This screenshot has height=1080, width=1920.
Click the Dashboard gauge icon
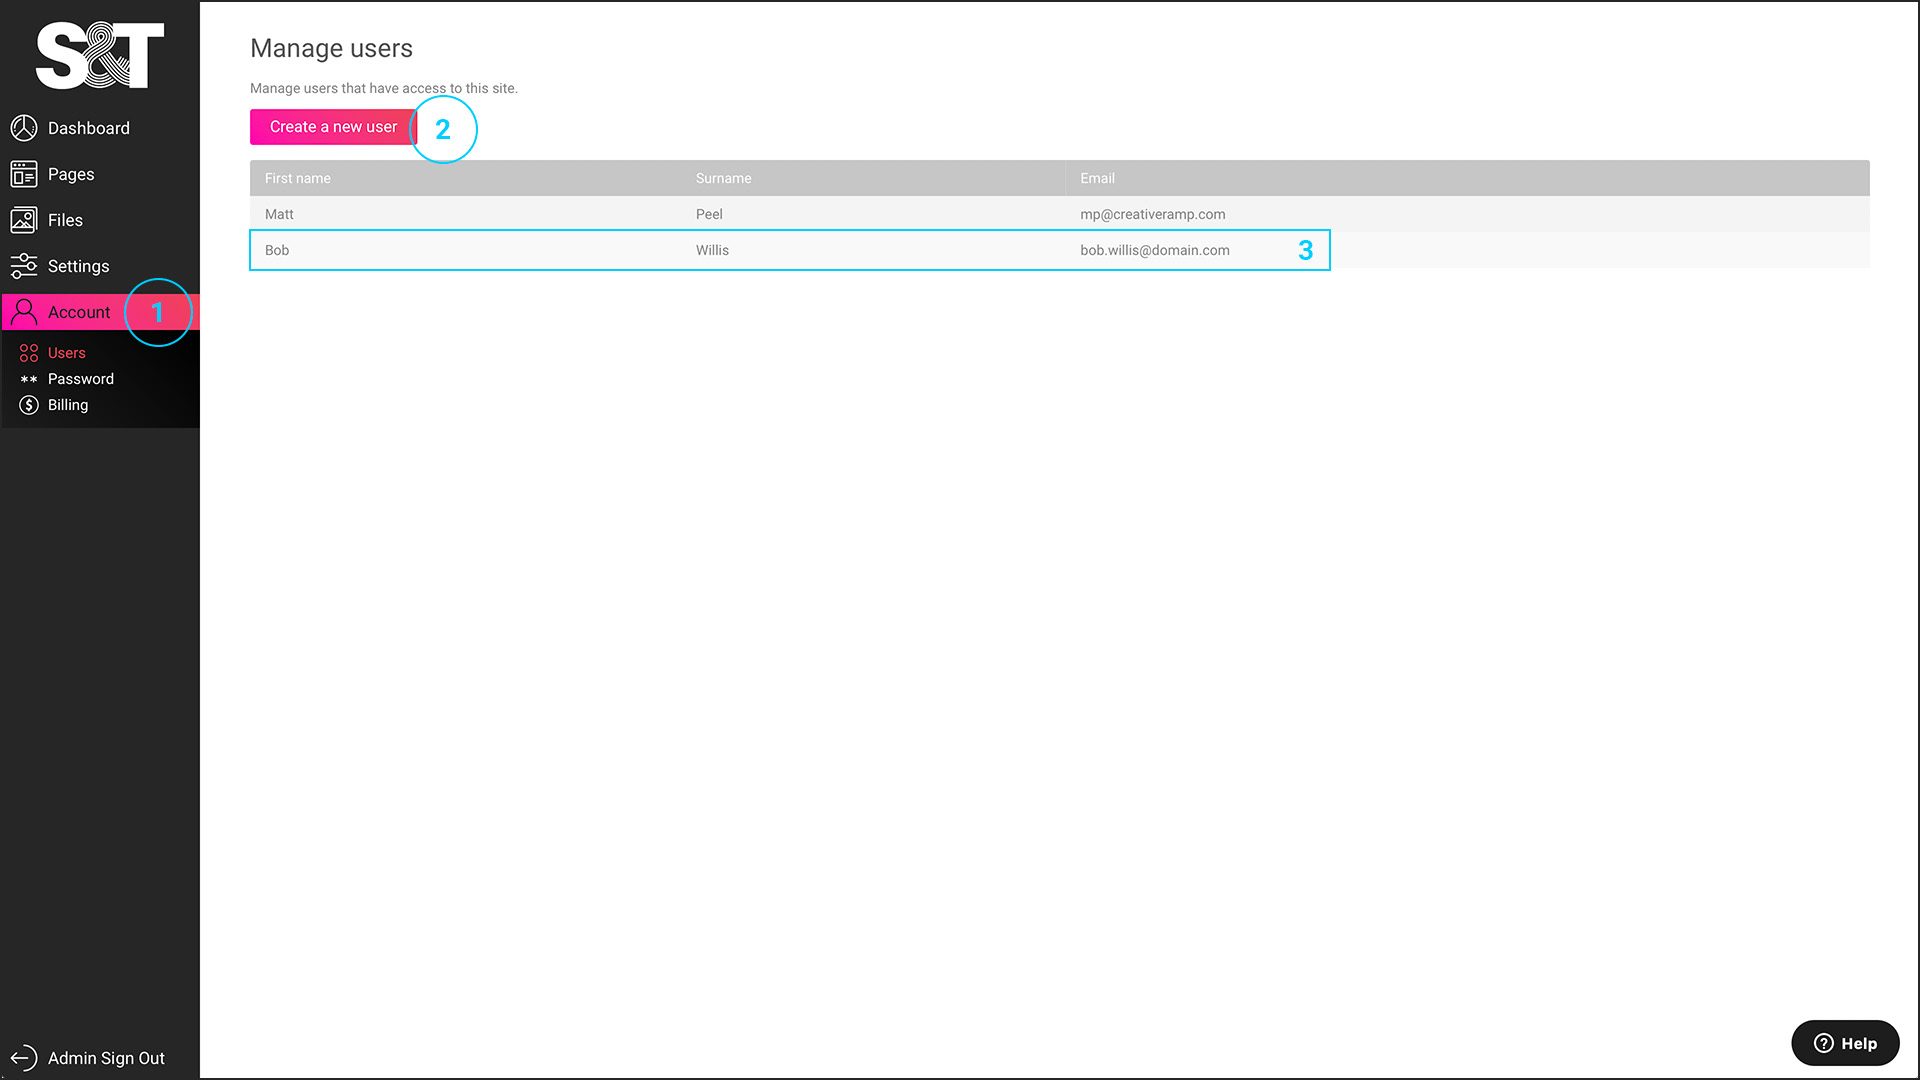[x=24, y=128]
